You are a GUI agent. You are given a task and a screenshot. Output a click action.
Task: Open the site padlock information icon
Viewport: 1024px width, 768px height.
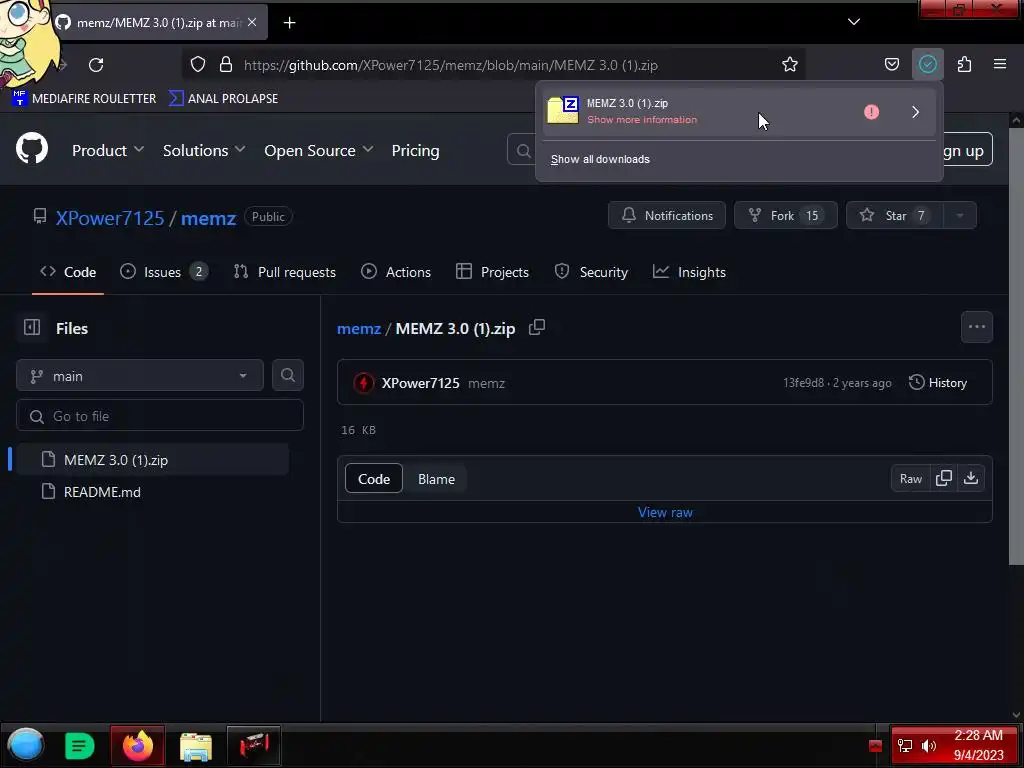[226, 65]
